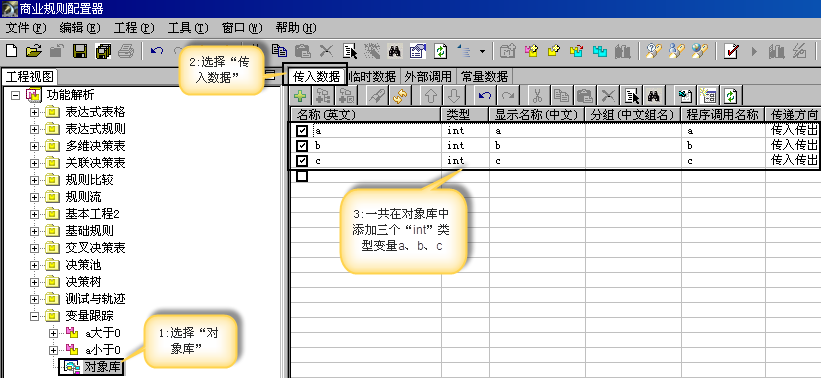Image resolution: width=821 pixels, height=378 pixels.
Task: Click the 分组(中文组名) column header
Action: [633, 114]
